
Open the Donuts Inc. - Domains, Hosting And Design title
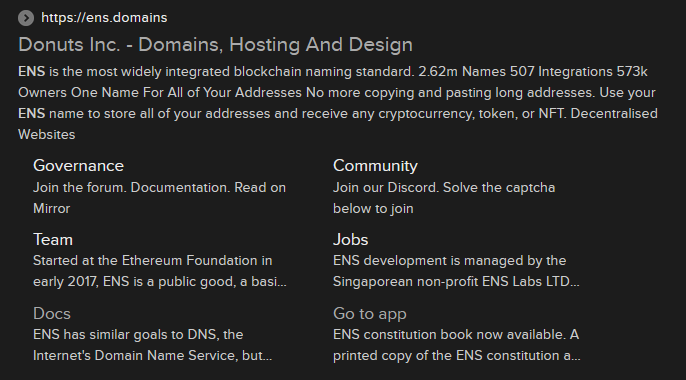[215, 45]
